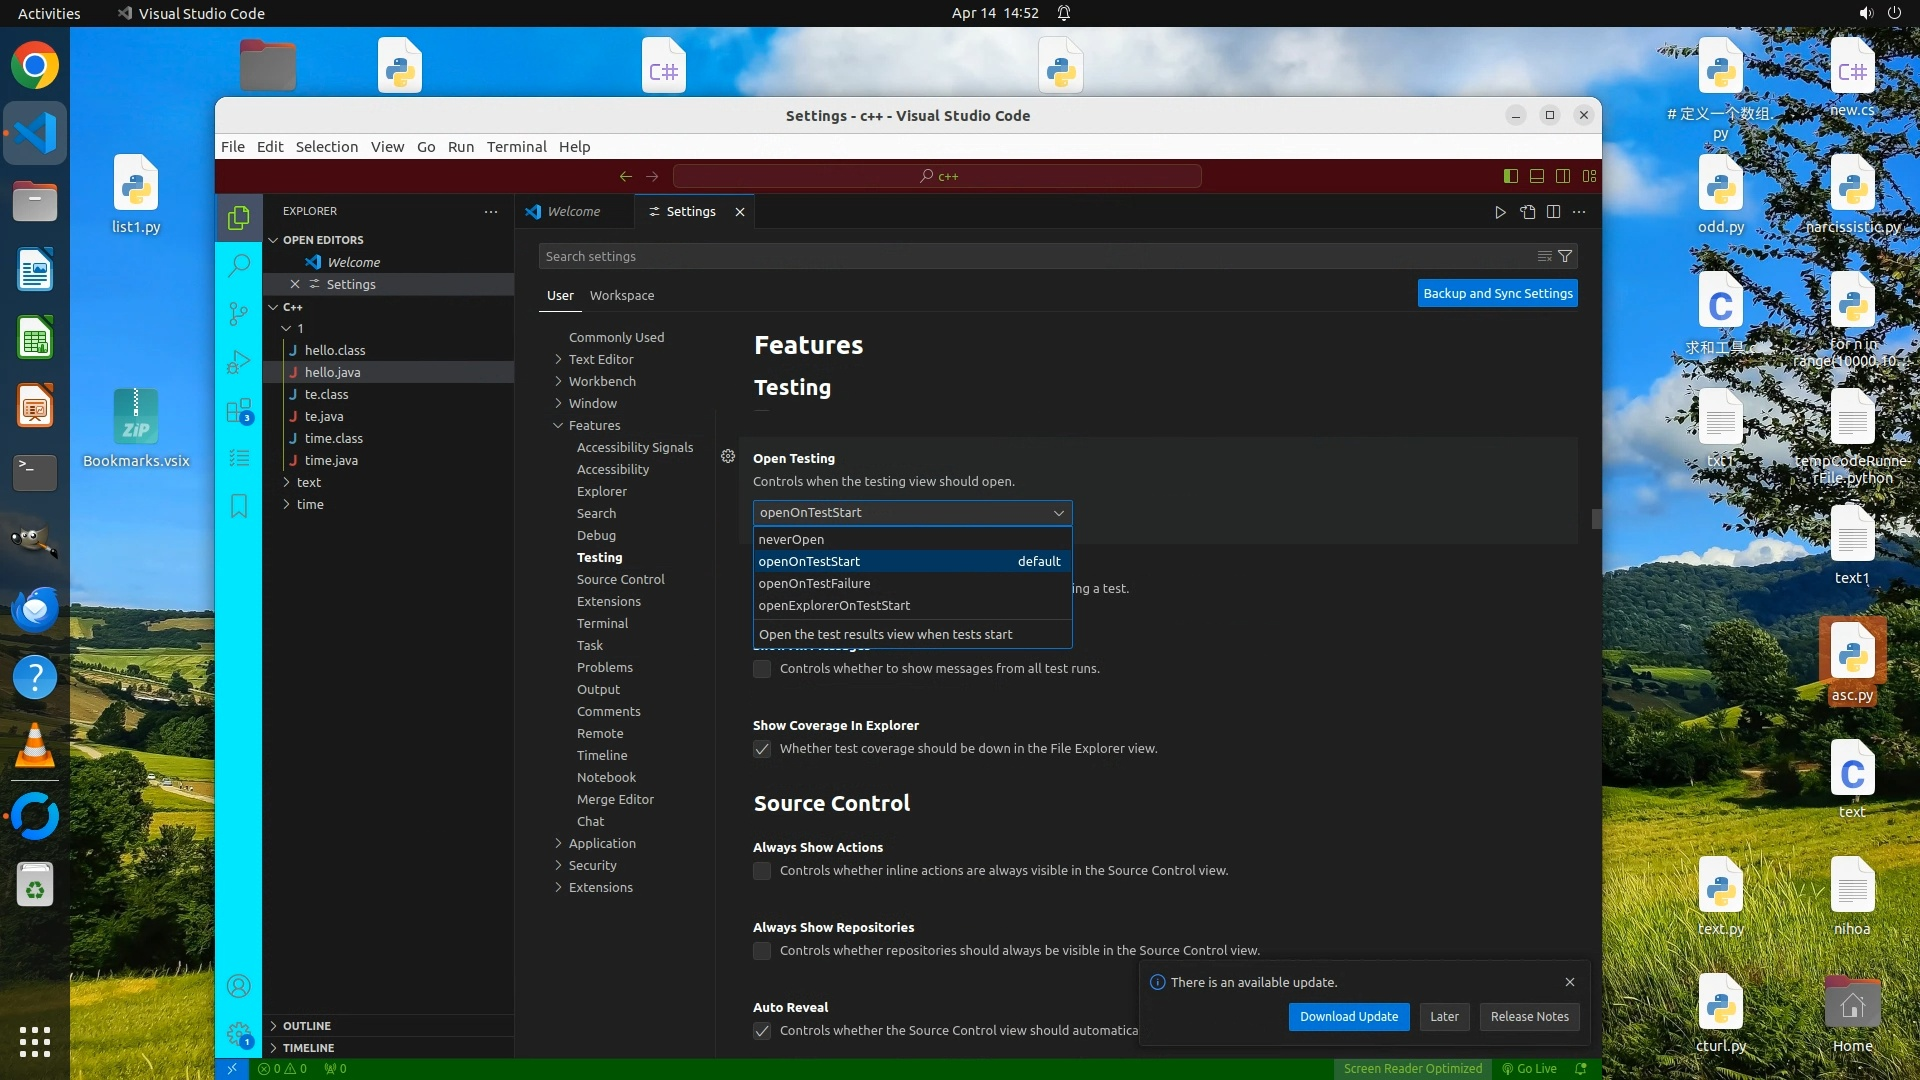Expand the OUTLINE section
The height and width of the screenshot is (1080, 1920).
306,1026
